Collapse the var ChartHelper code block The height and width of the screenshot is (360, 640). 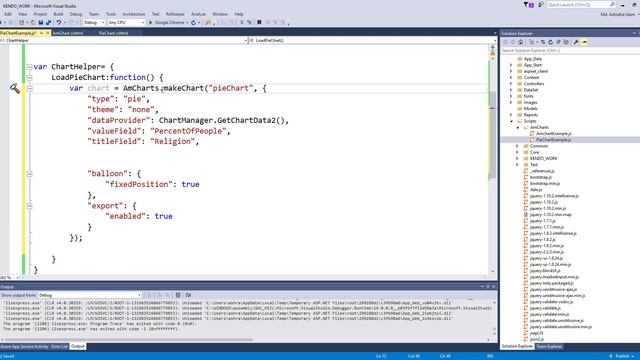(29, 67)
